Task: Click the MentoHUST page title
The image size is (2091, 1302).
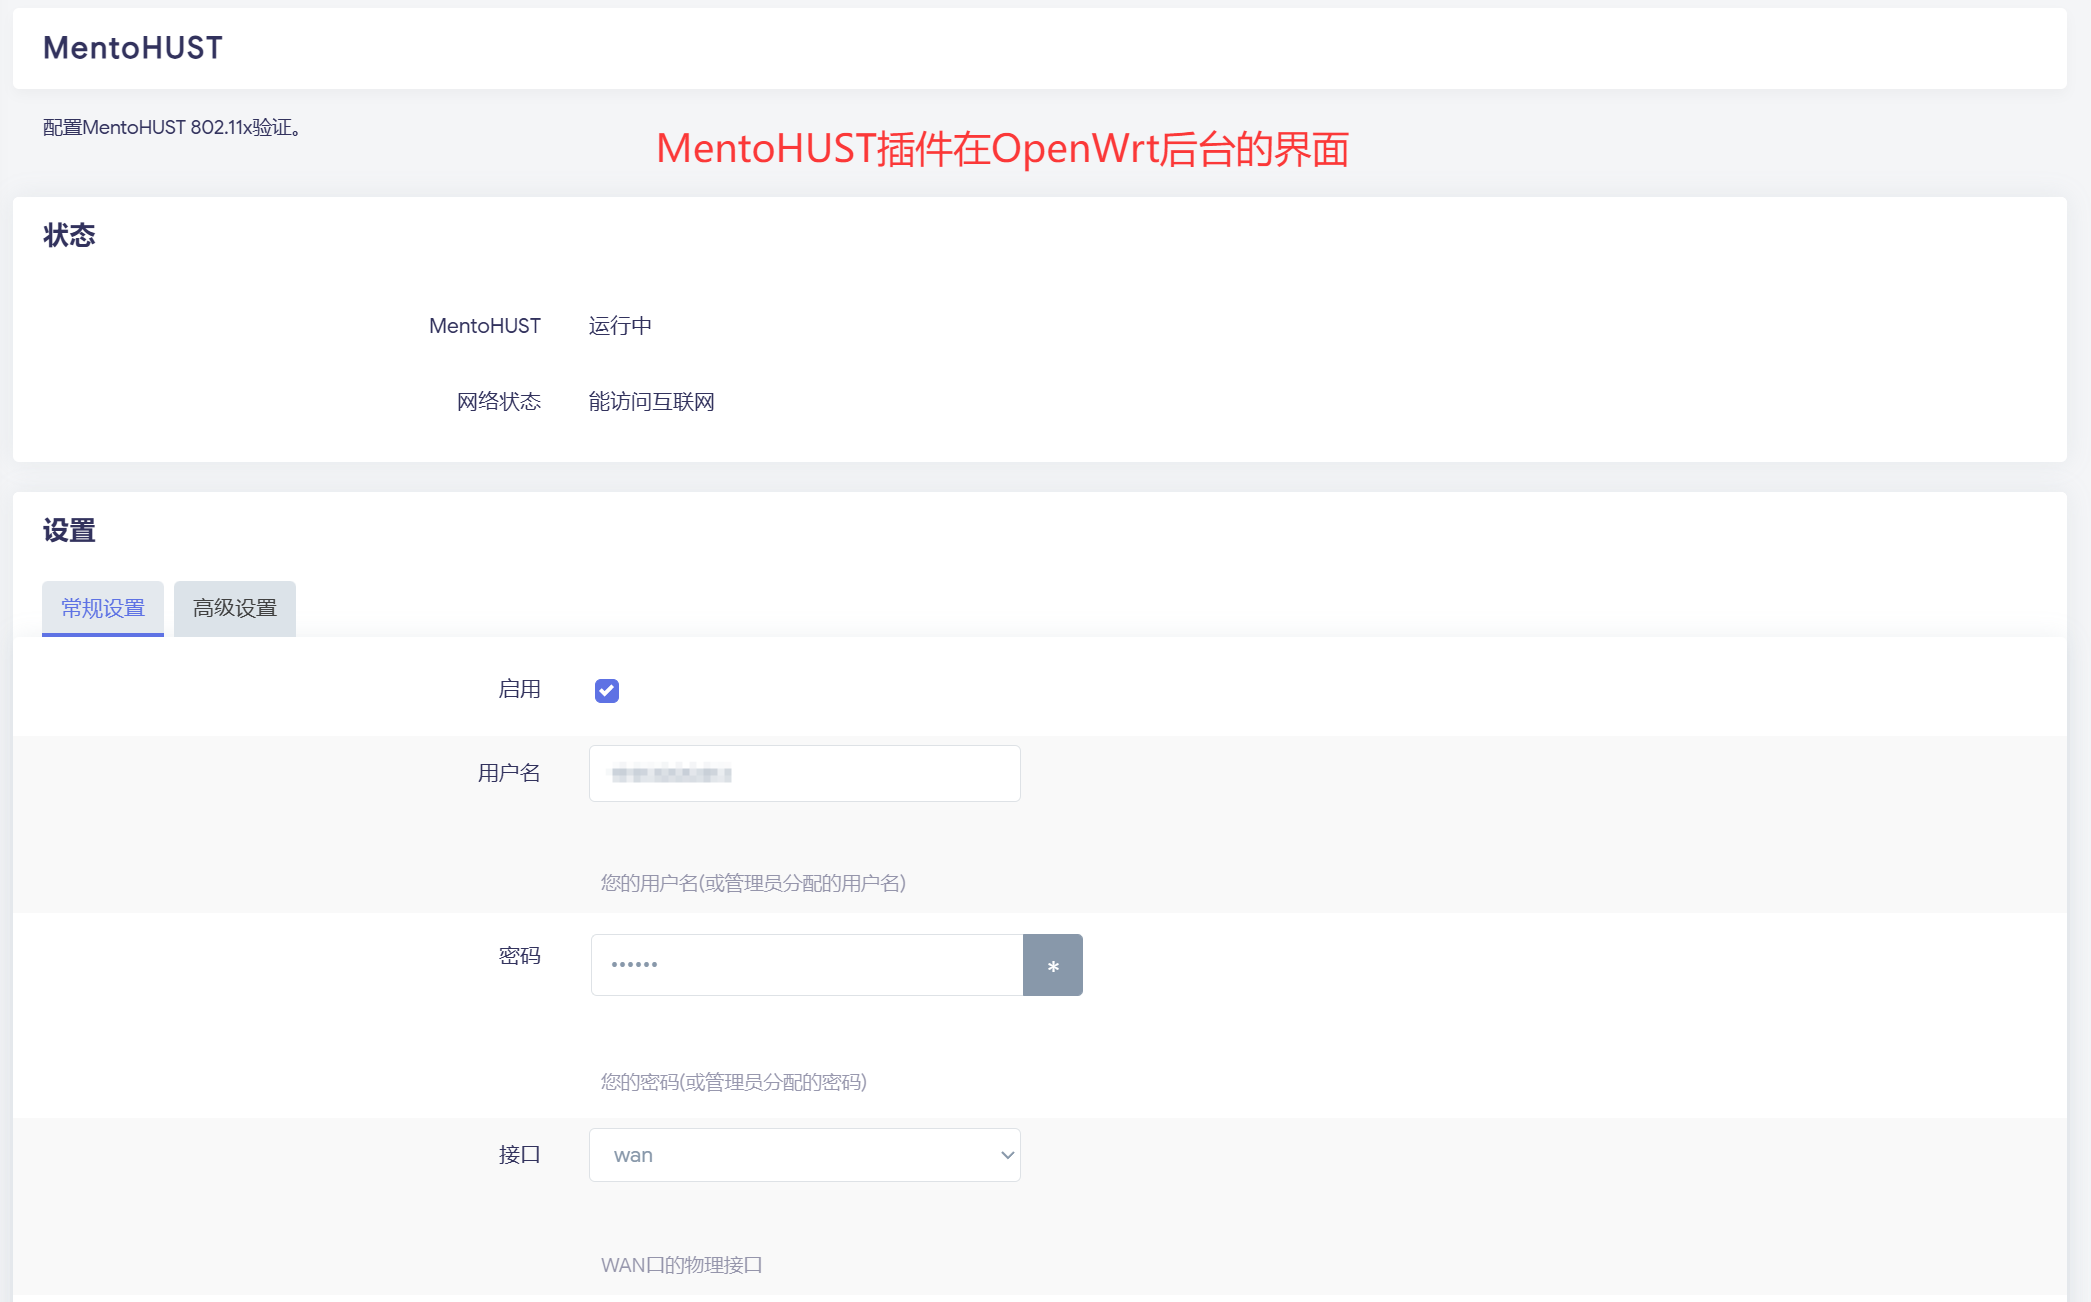Action: 132,48
